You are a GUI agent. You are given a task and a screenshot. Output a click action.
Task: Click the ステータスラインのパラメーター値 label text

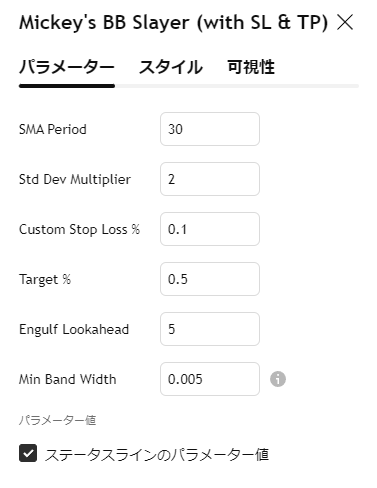point(157,454)
